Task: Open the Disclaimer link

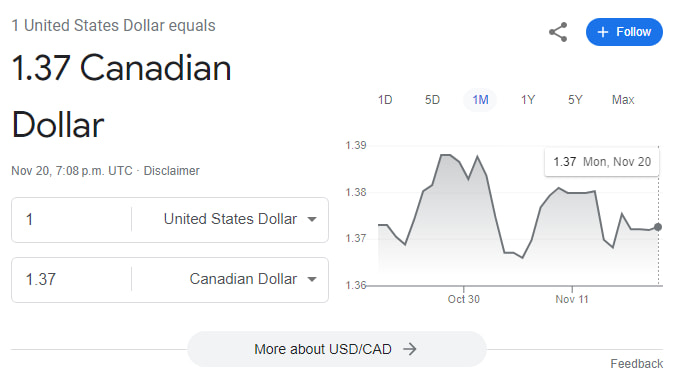Action: tap(171, 171)
